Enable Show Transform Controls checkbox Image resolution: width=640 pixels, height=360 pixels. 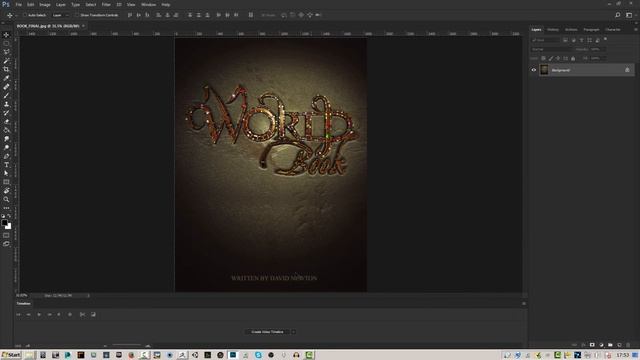pos(77,15)
